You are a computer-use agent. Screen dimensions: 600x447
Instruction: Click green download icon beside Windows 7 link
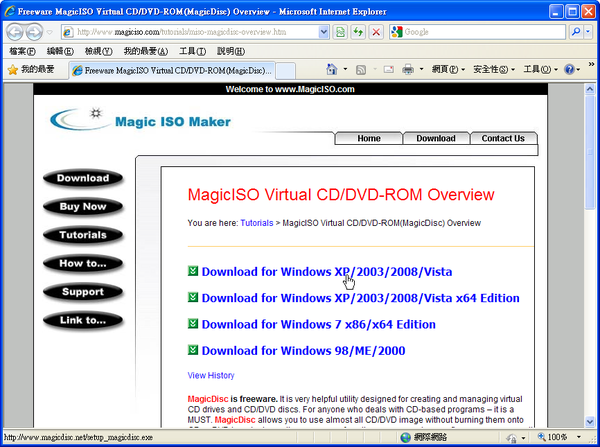[193, 324]
